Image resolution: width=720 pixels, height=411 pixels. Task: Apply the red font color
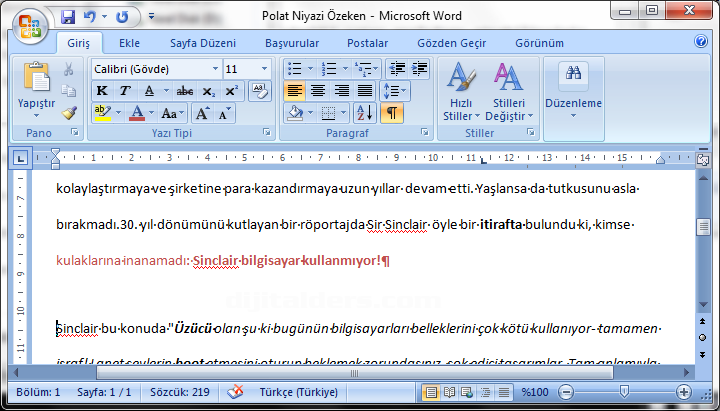coord(137,113)
